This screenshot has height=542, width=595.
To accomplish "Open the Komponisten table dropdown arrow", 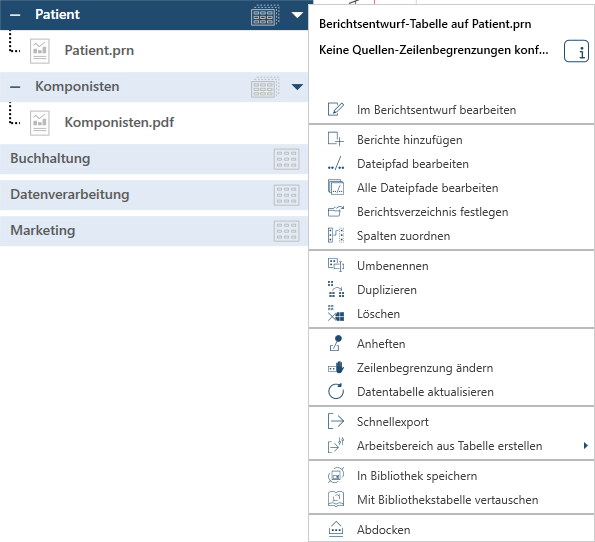I will click(x=297, y=87).
